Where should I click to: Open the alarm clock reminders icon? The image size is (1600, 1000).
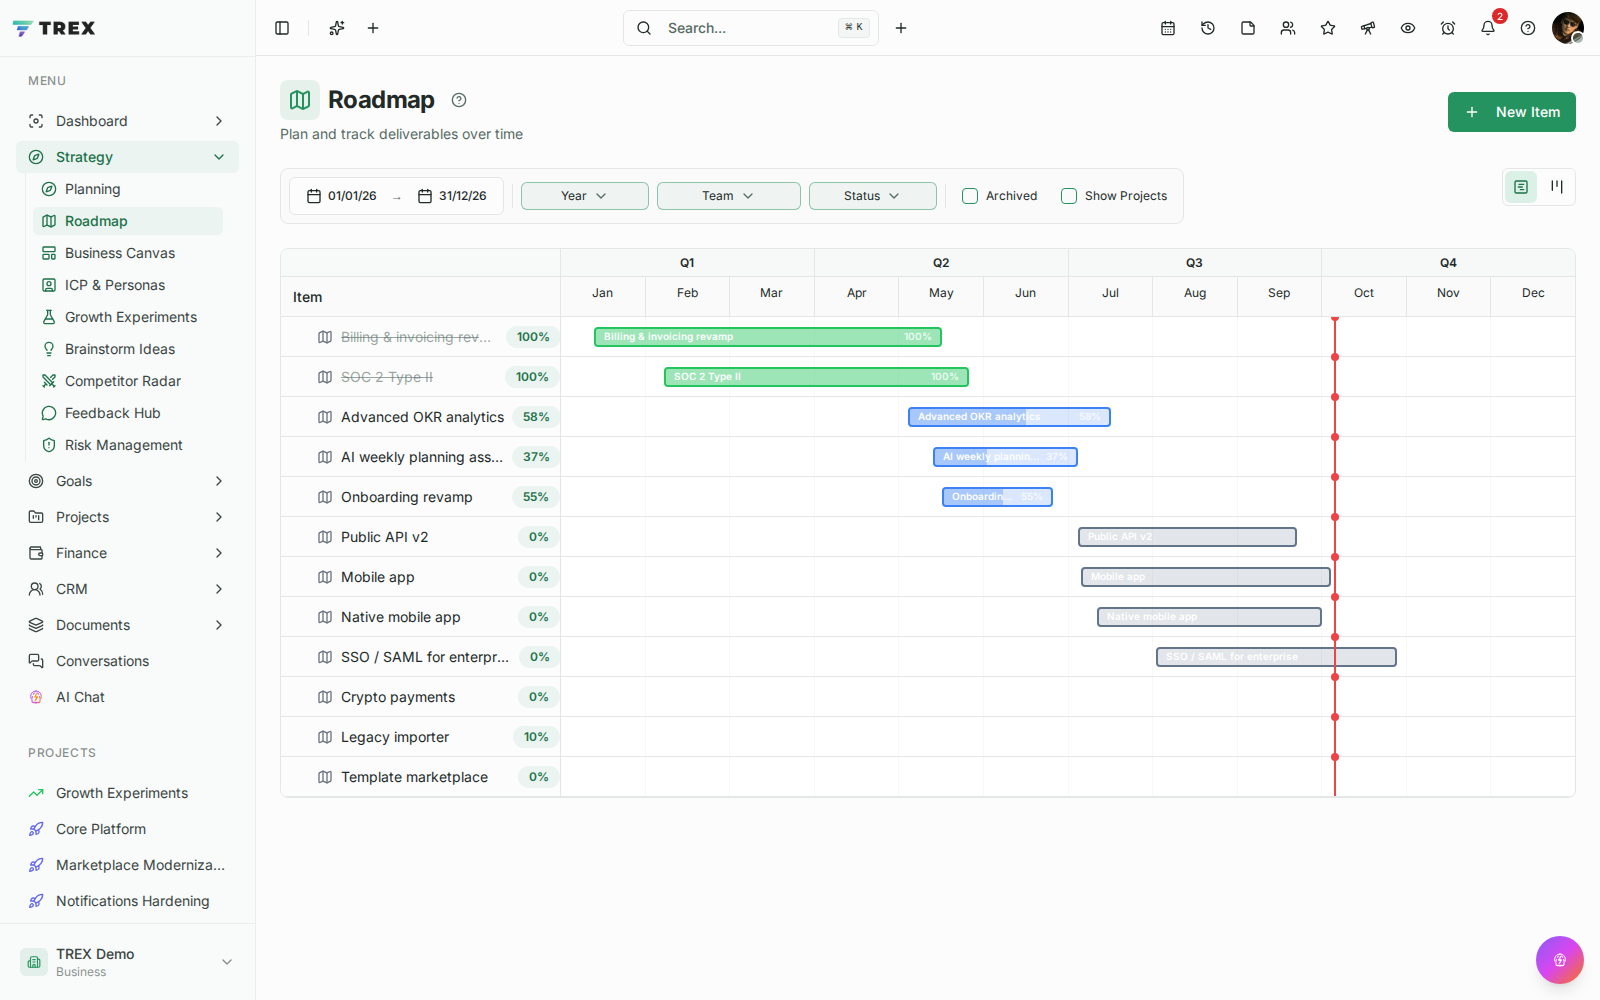1448,28
